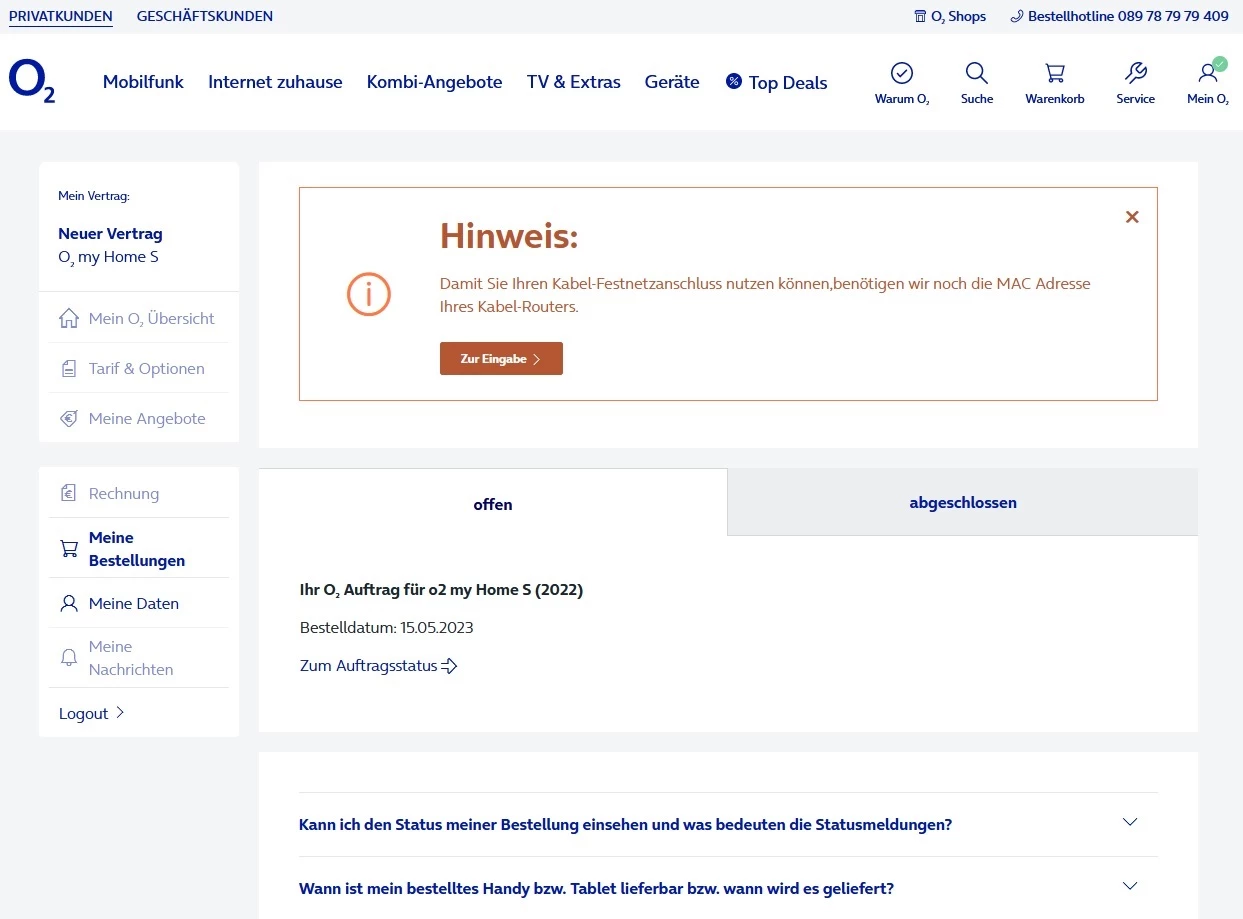Screen dimensions: 1243x919
Task: Click the arrow icon after Zum Auftragsstatus
Action: click(450, 666)
